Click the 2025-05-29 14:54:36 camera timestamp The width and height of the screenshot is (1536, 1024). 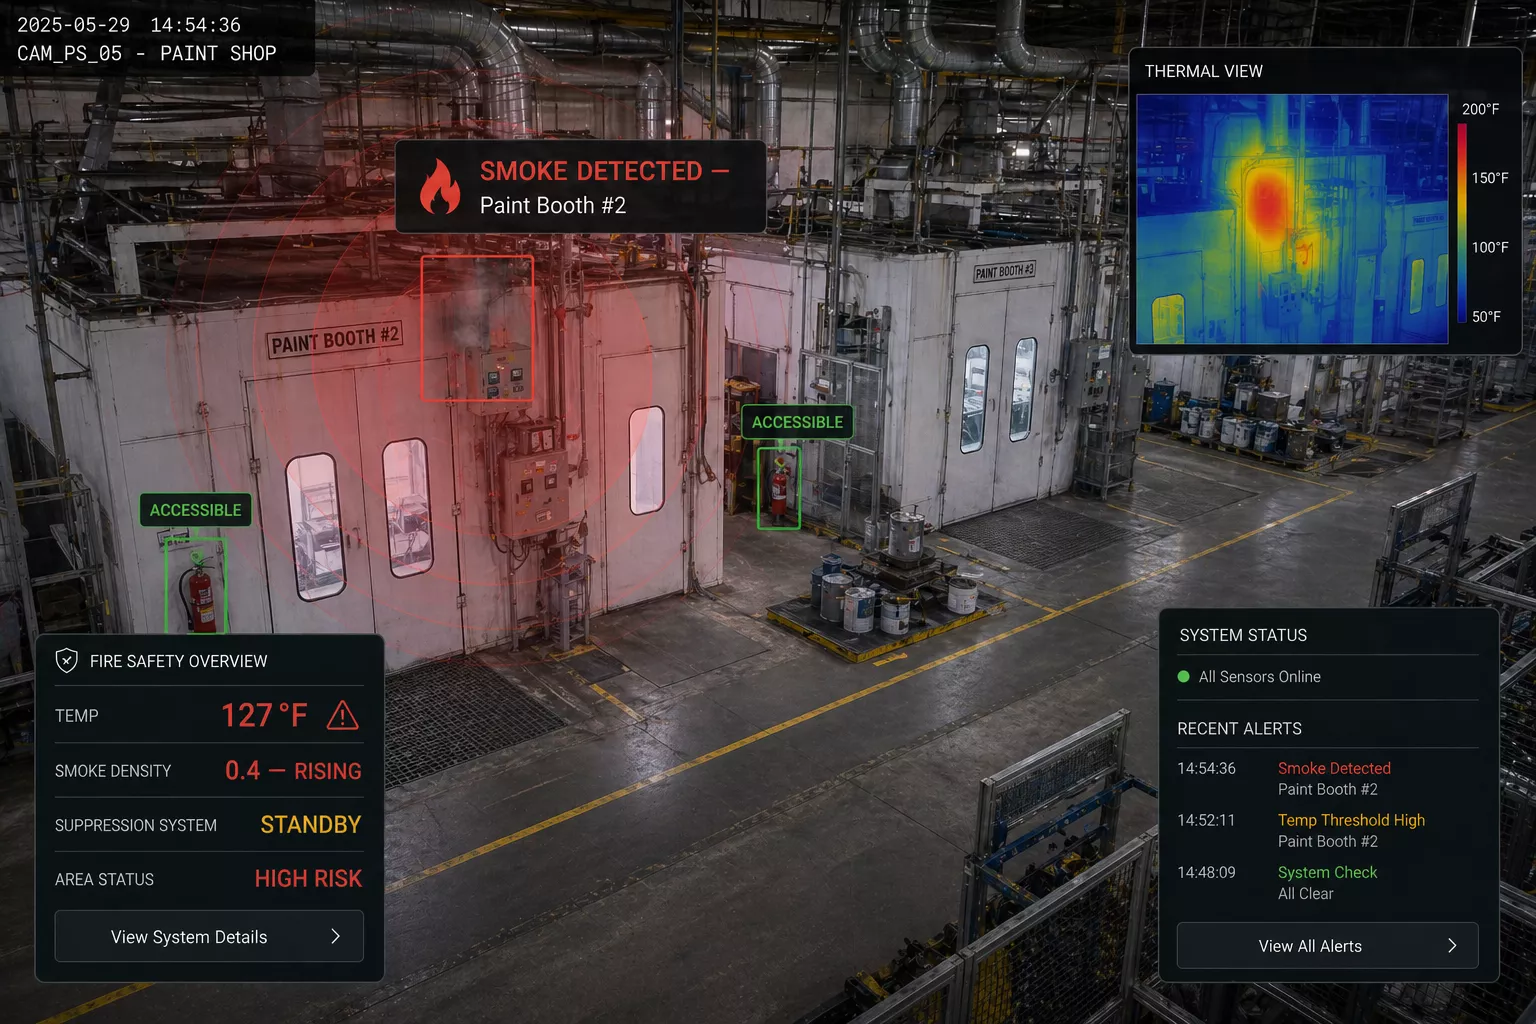(129, 25)
